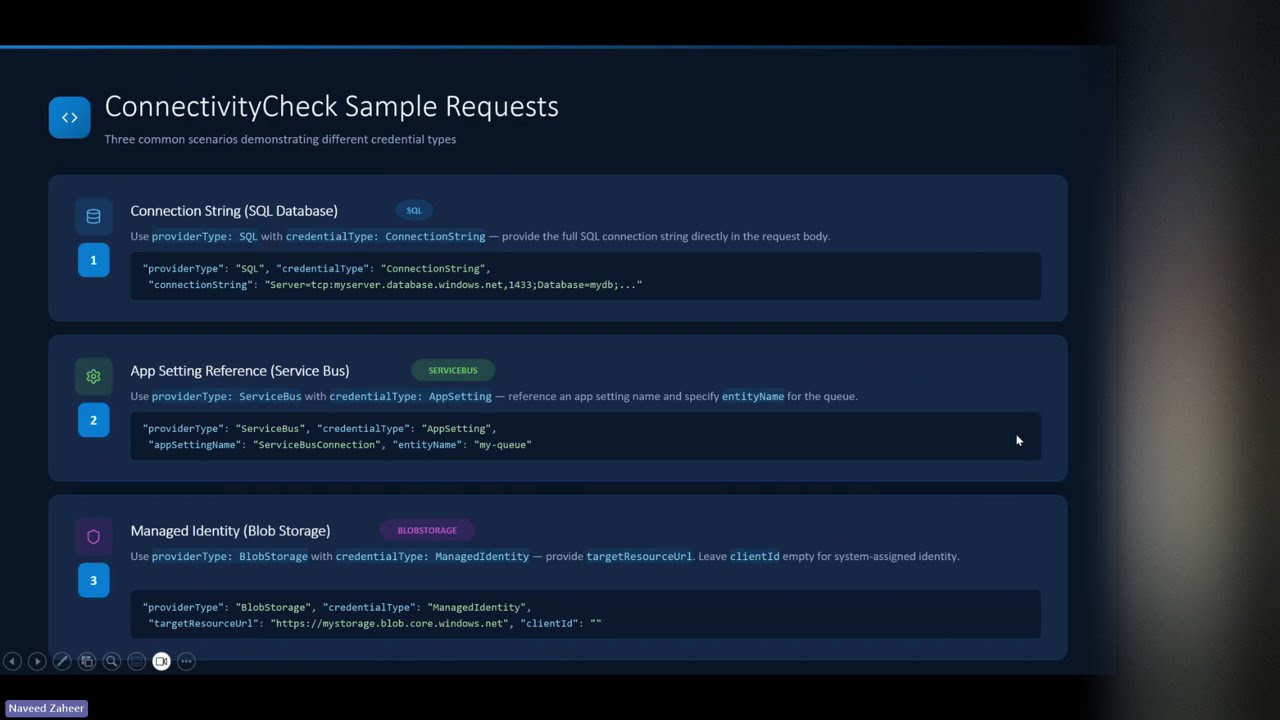1280x720 pixels.
Task: Click the ConnectivityCheck Sample Requests title
Action: [x=331, y=106]
